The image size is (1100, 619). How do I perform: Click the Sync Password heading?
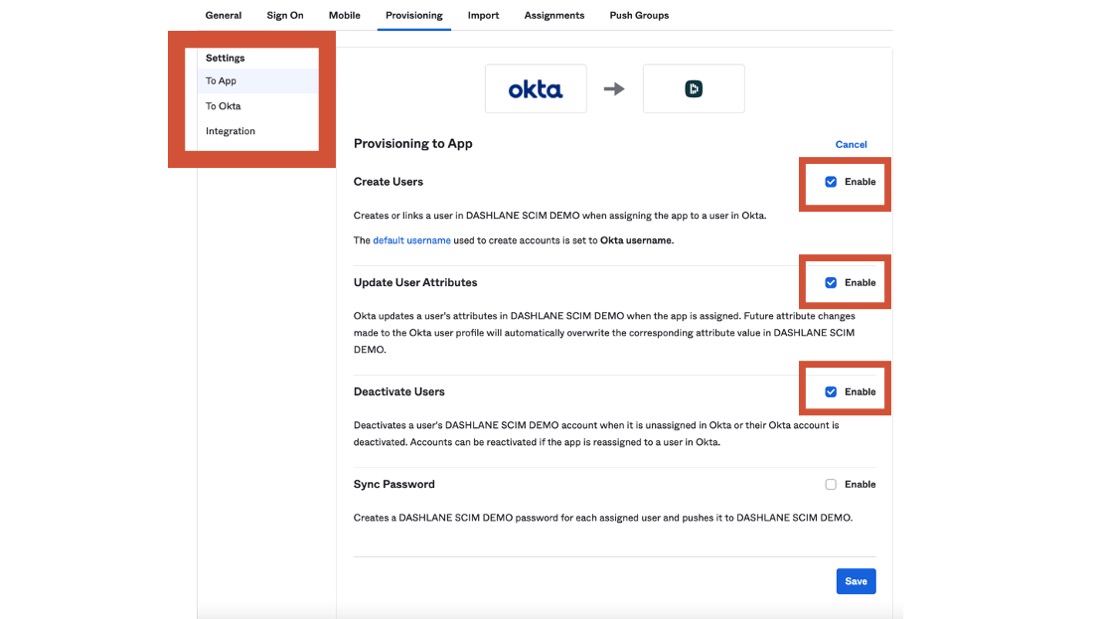click(394, 485)
